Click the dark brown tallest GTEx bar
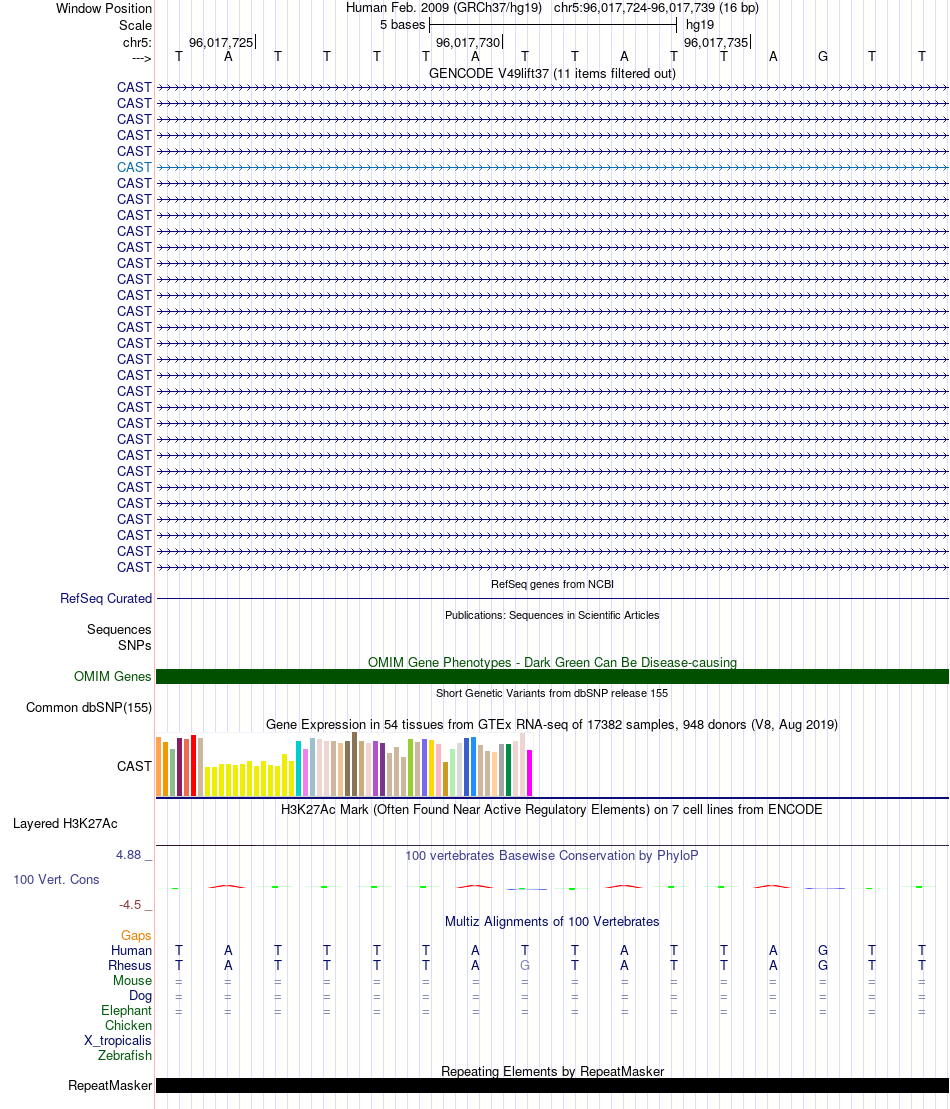Viewport: 950px width, 1109px height. tap(354, 765)
